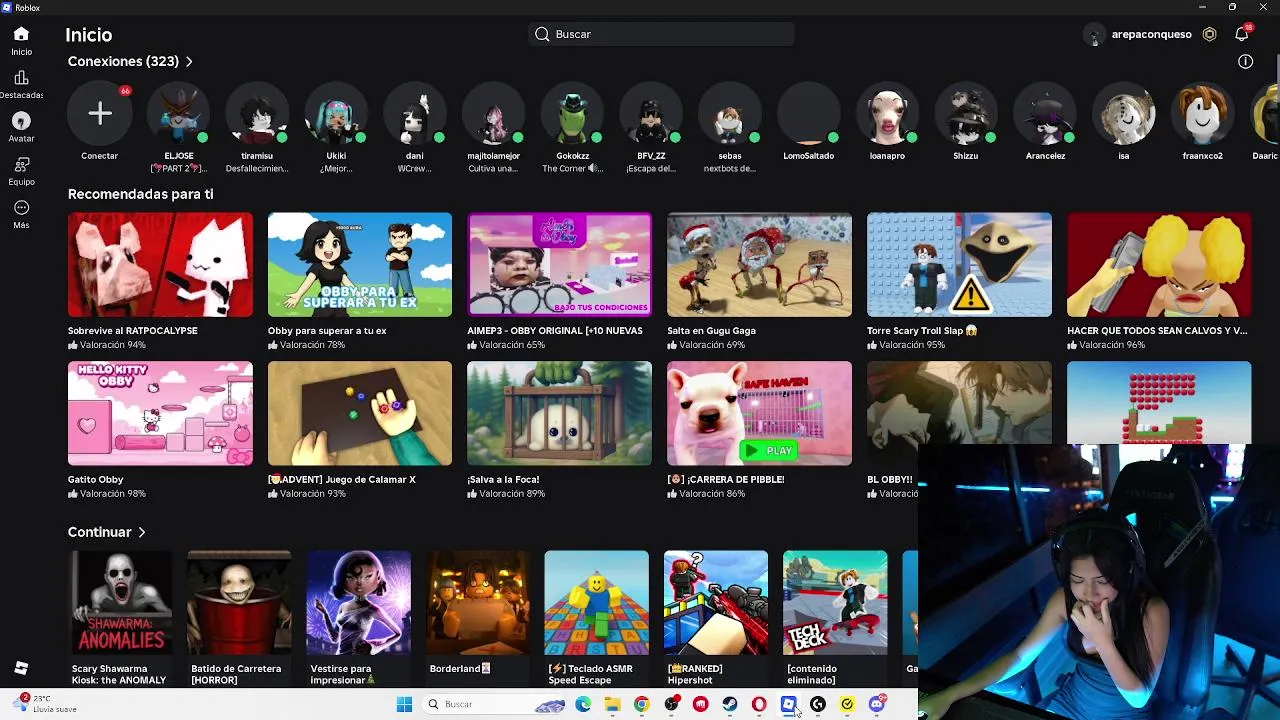
Task: Open Salta en Gugu Gaga game
Action: click(x=759, y=265)
